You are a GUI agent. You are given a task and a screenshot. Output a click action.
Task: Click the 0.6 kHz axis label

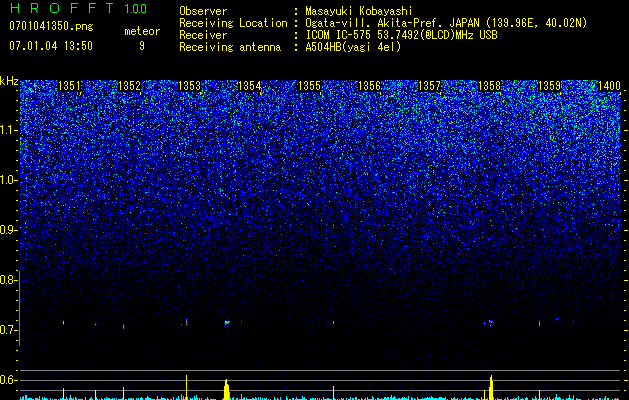click(x=7, y=380)
